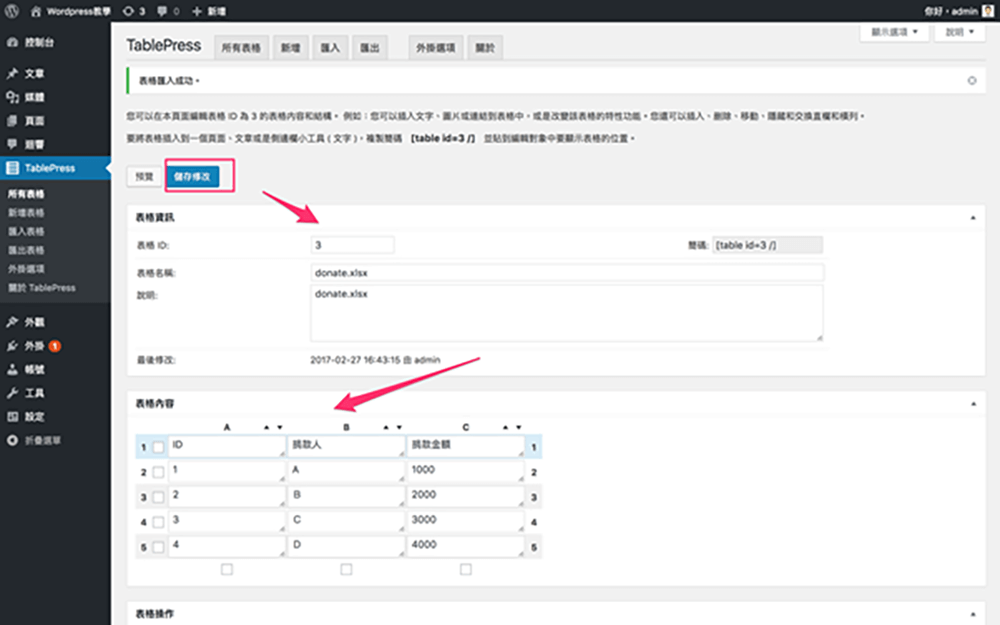The height and width of the screenshot is (625, 1000).
Task: Click the 媒體 media icon in sidebar
Action: pyautogui.click(x=12, y=97)
